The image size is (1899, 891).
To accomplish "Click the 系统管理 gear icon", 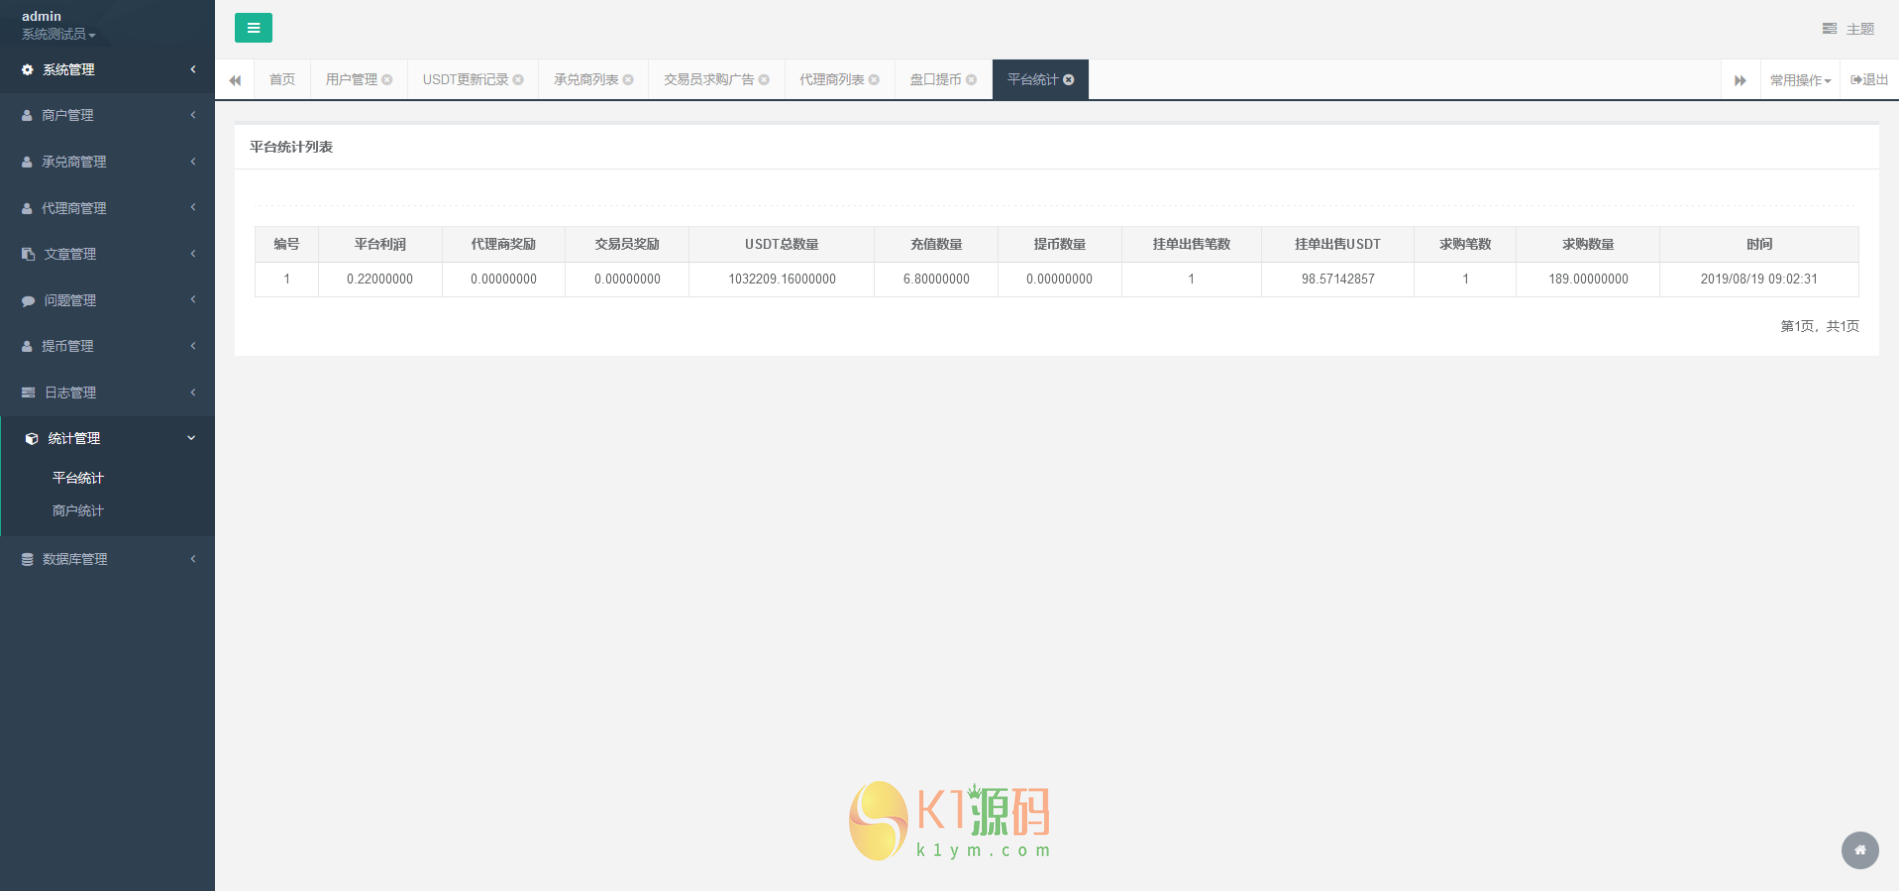I will click(x=27, y=70).
